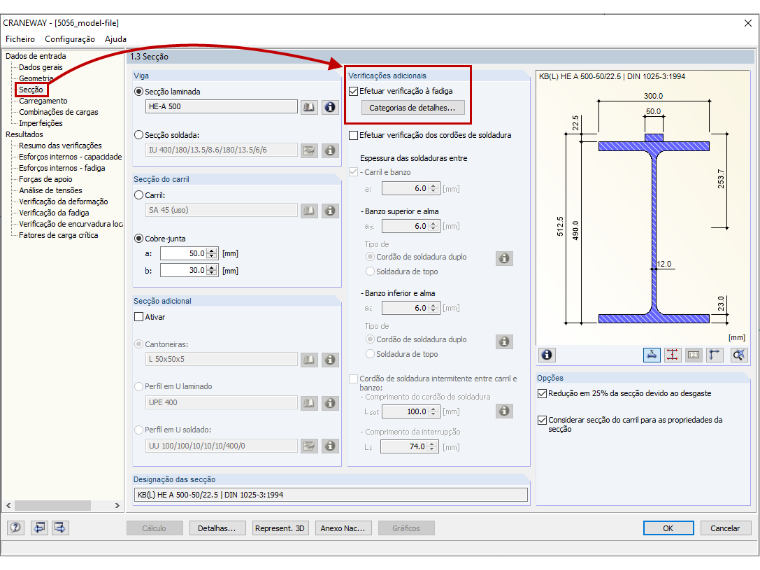Click the HE-A 500 section input field
The height and width of the screenshot is (570, 760).
[221, 107]
